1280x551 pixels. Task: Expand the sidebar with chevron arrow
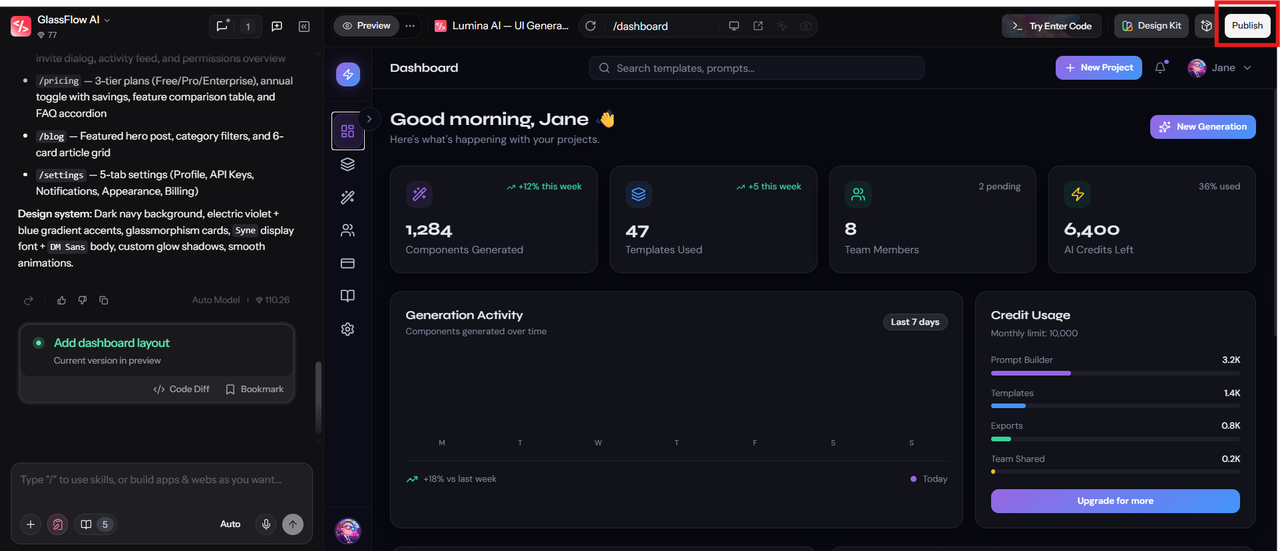(369, 118)
